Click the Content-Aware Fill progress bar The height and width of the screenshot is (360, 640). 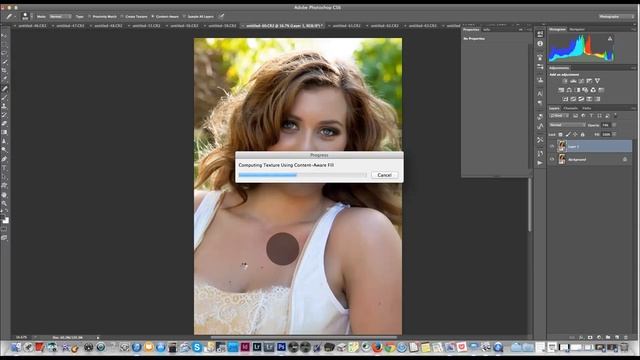coord(302,175)
